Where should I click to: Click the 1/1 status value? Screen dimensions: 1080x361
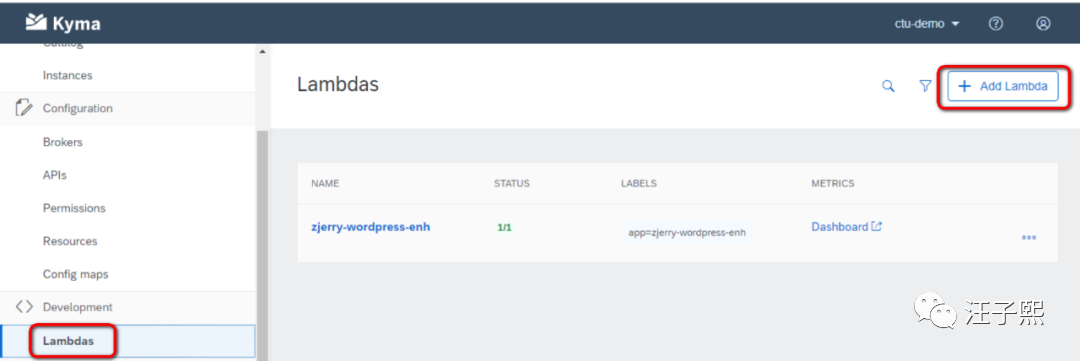point(504,227)
